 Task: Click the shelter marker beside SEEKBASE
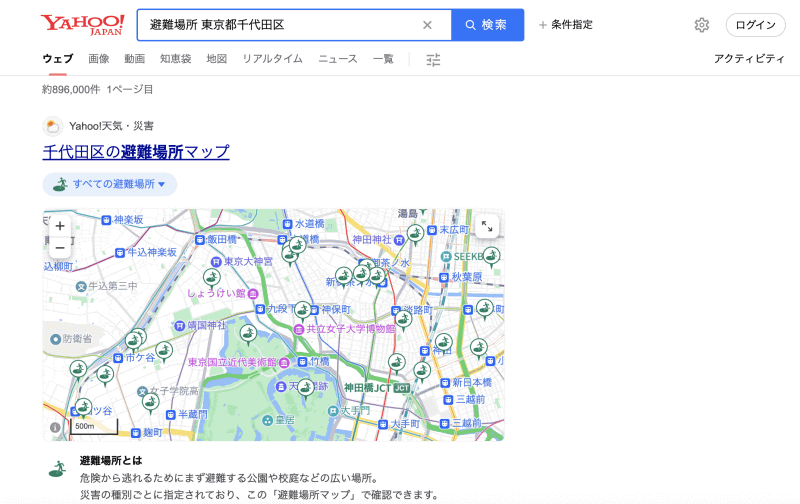491,256
